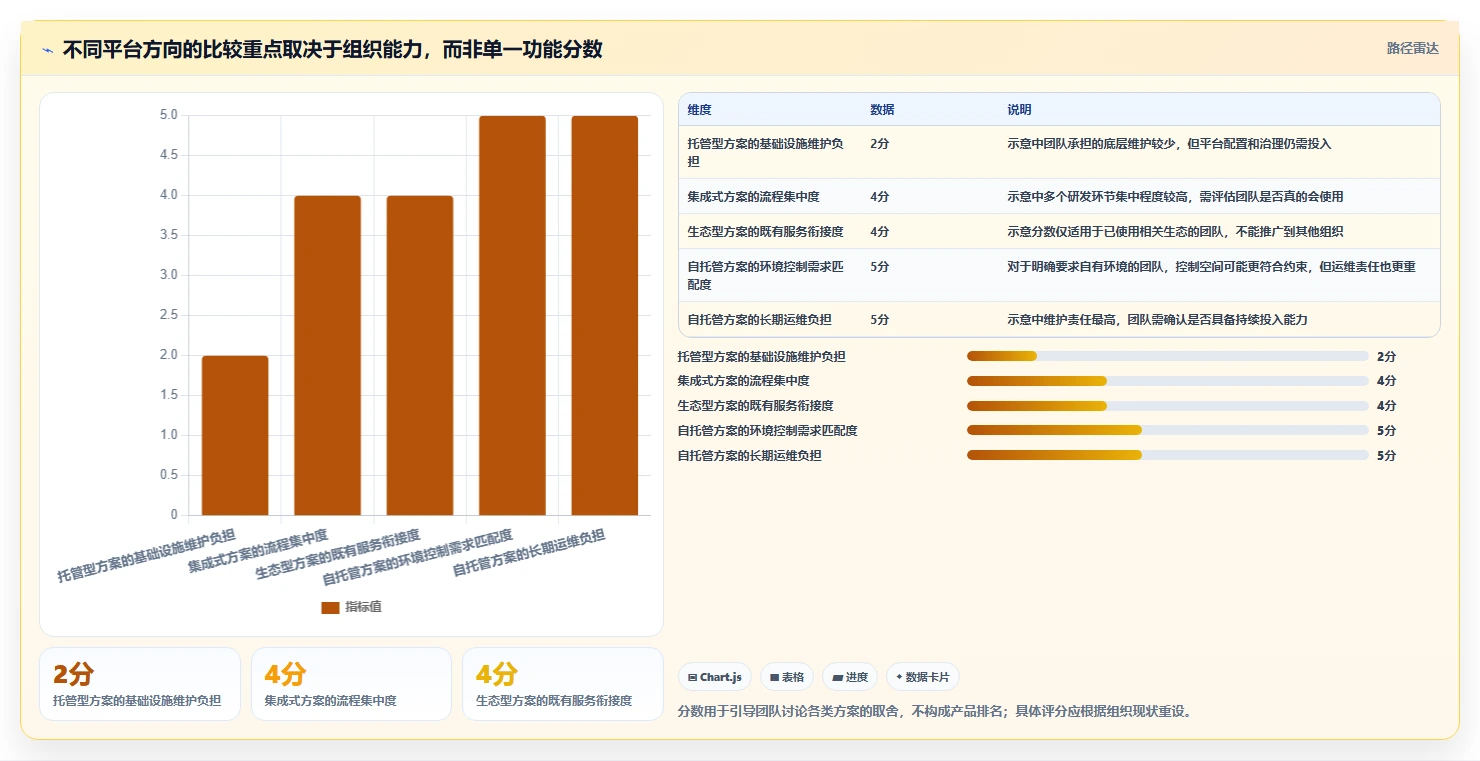Click the 维度 table column header
This screenshot has width=1480, height=761.
(x=699, y=110)
